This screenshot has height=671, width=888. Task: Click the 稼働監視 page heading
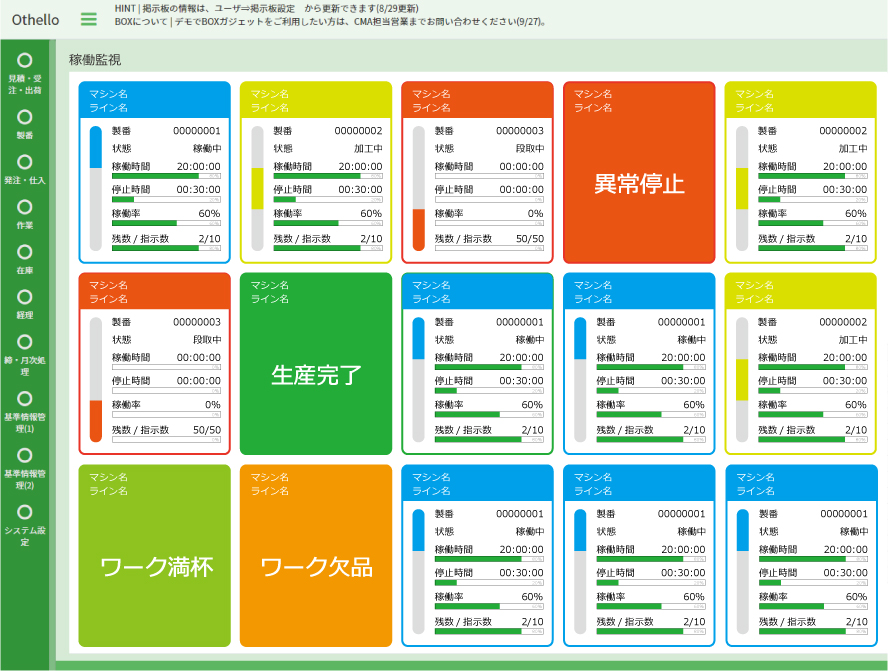click(95, 59)
